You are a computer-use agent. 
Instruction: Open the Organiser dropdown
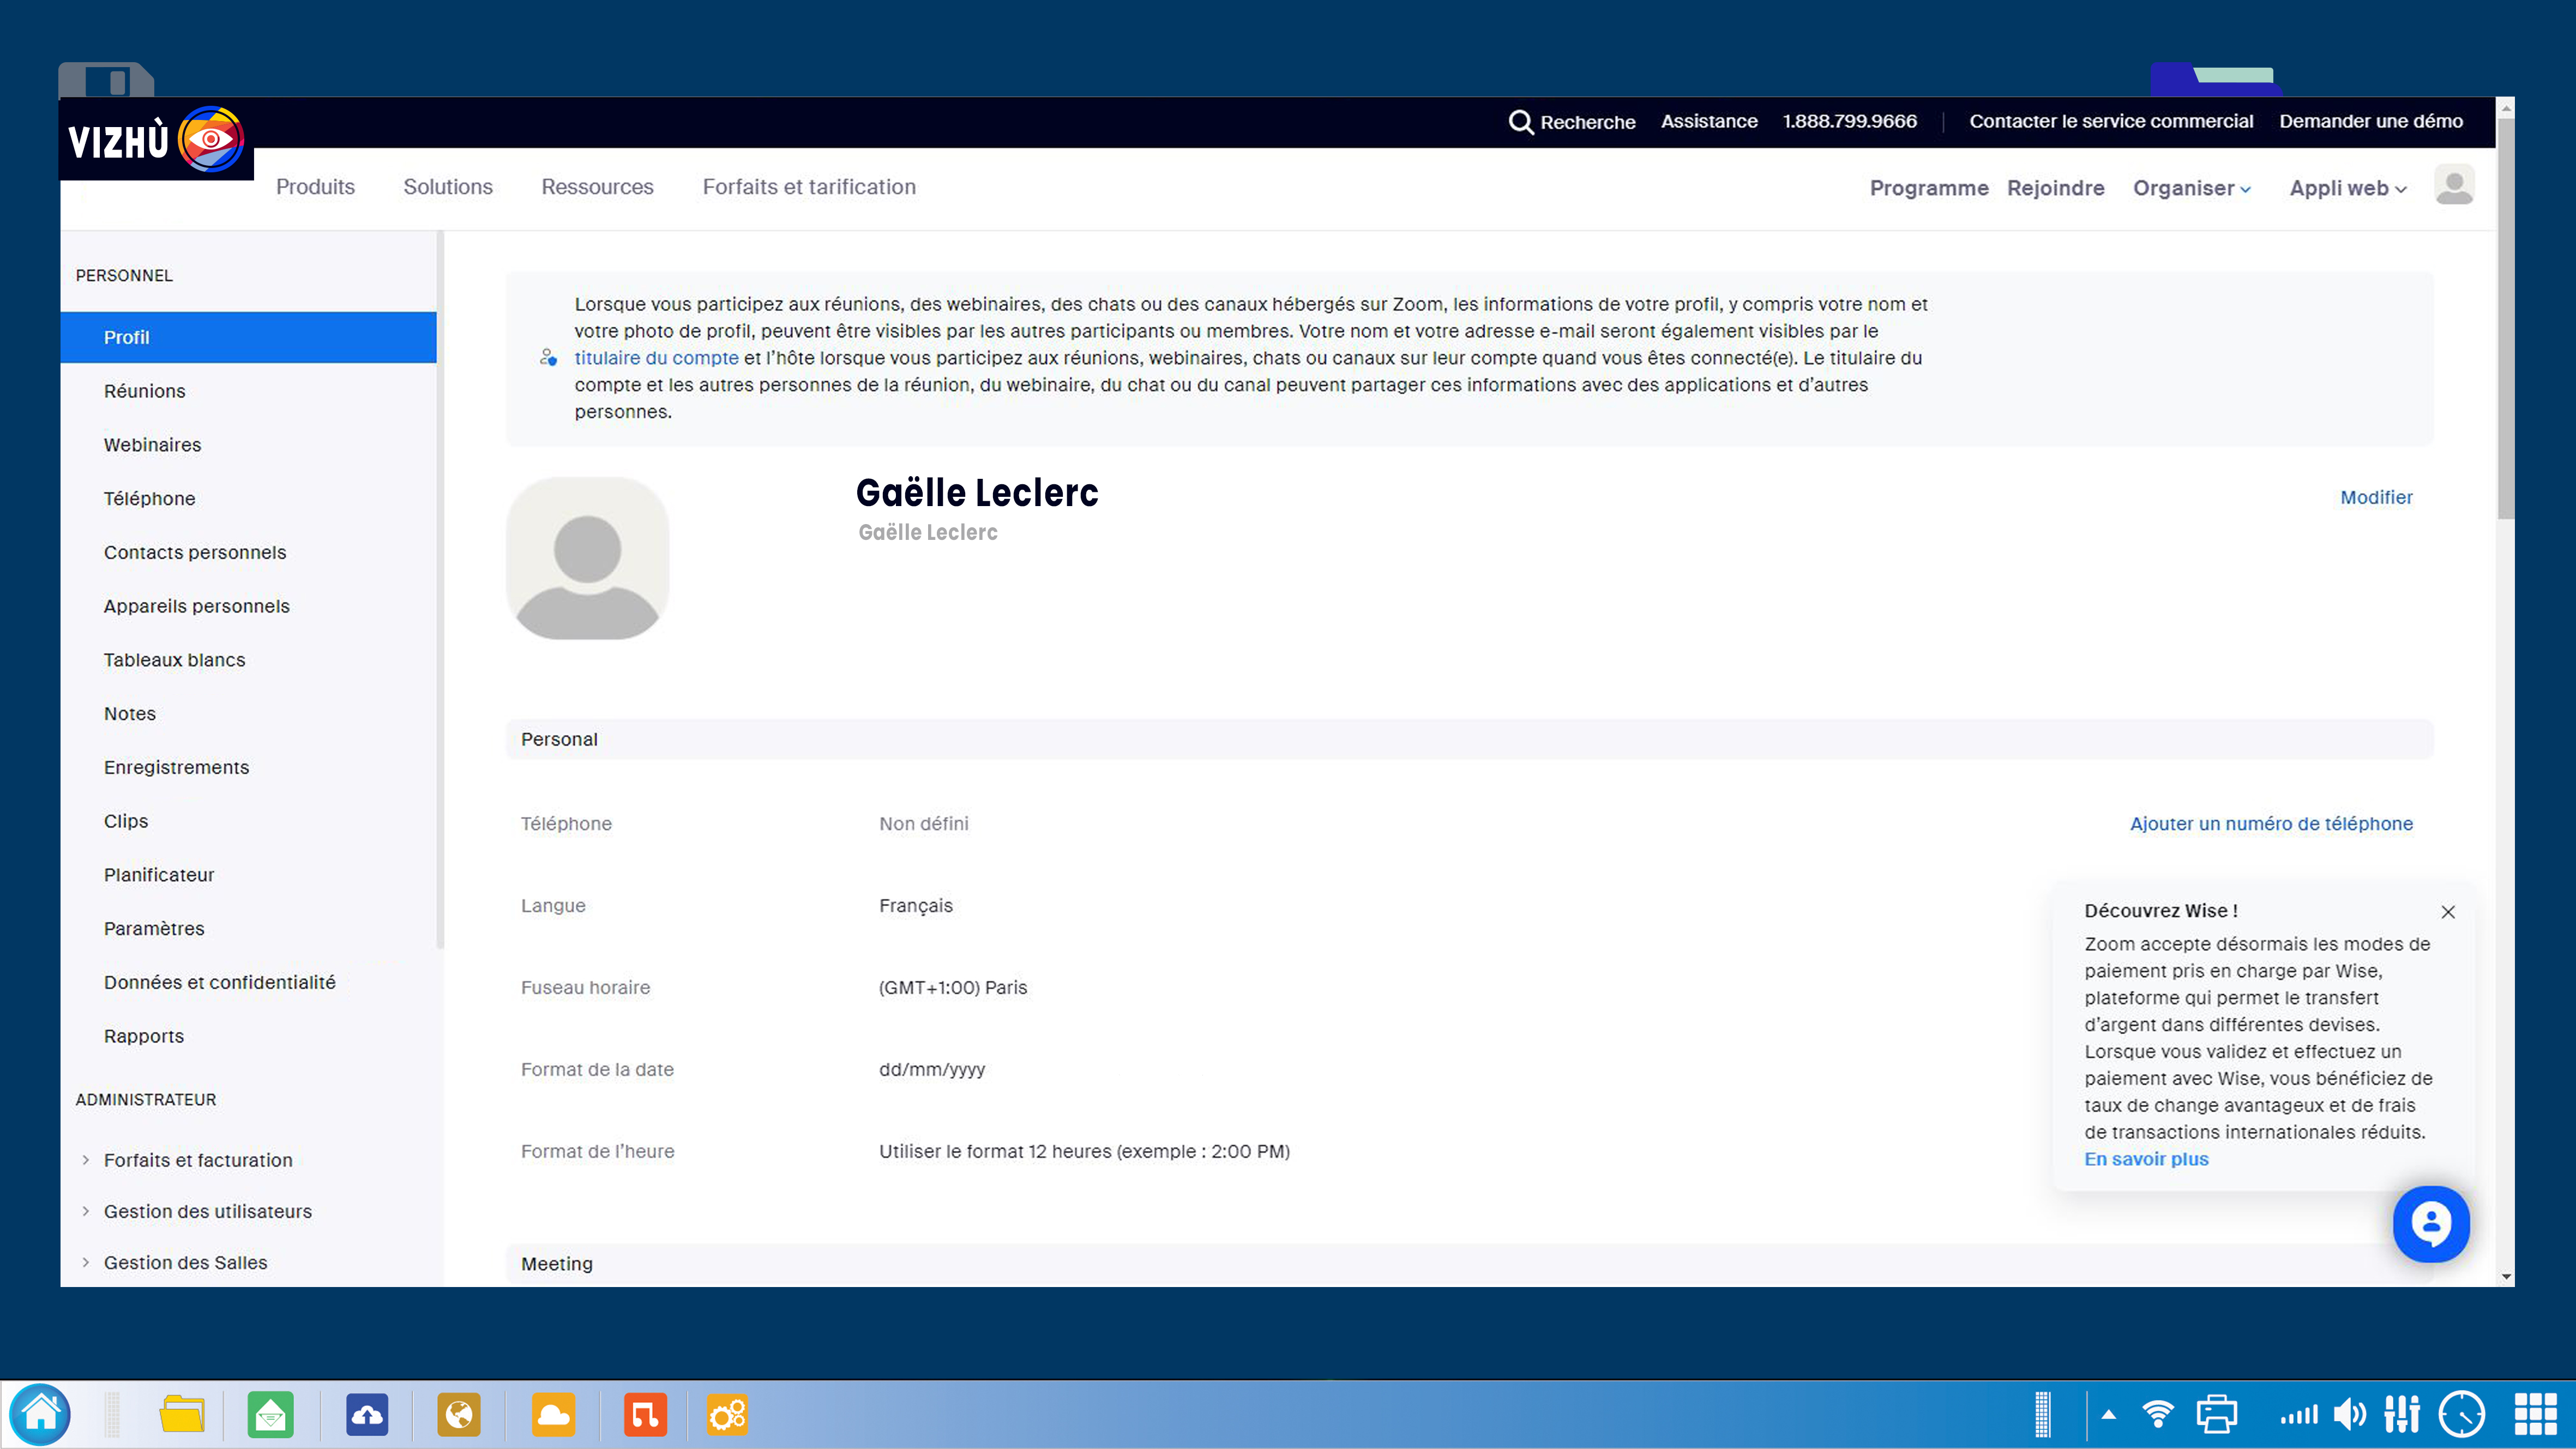[x=2191, y=188]
